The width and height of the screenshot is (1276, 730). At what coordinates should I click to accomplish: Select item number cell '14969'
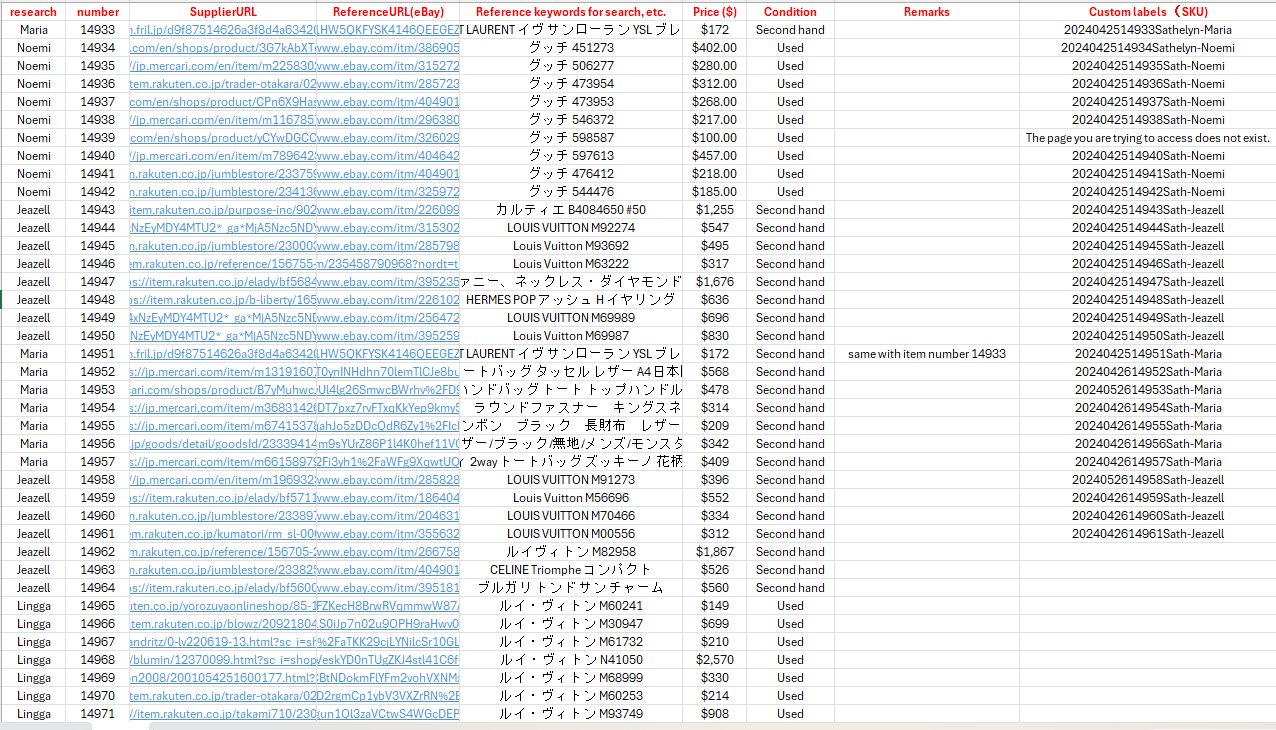[x=98, y=678]
